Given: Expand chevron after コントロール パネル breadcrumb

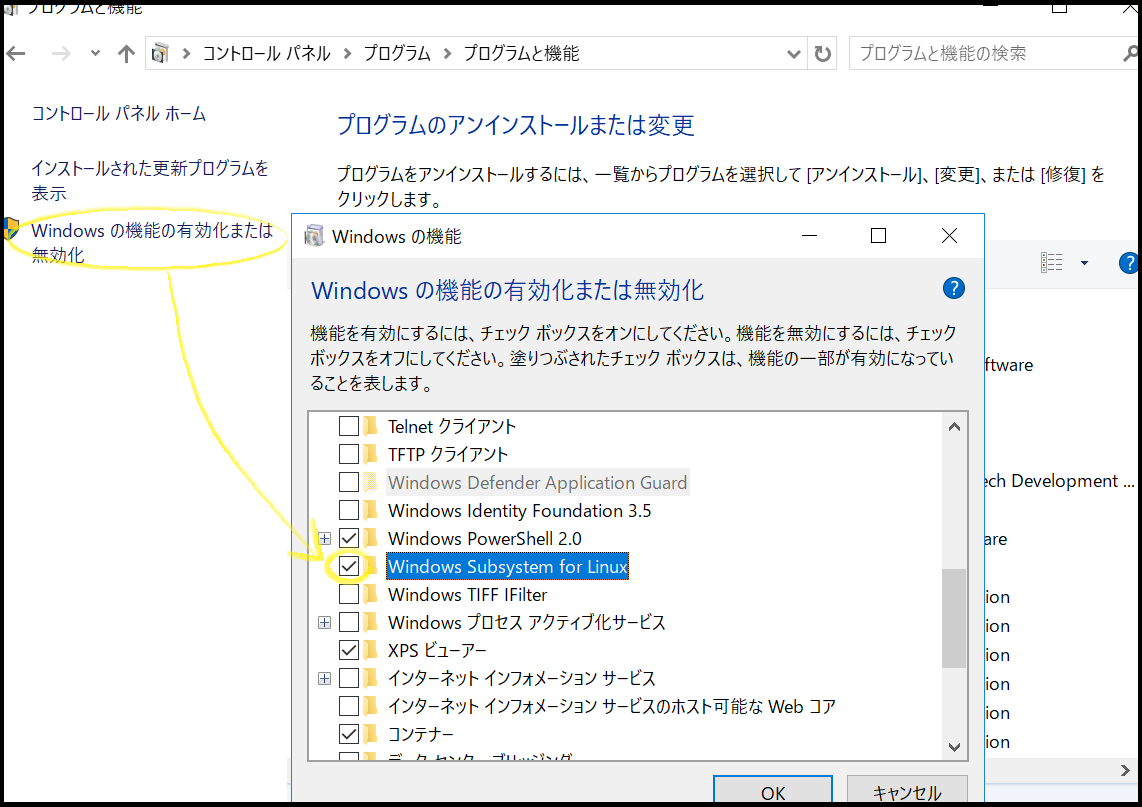Looking at the screenshot, I should pos(347,54).
